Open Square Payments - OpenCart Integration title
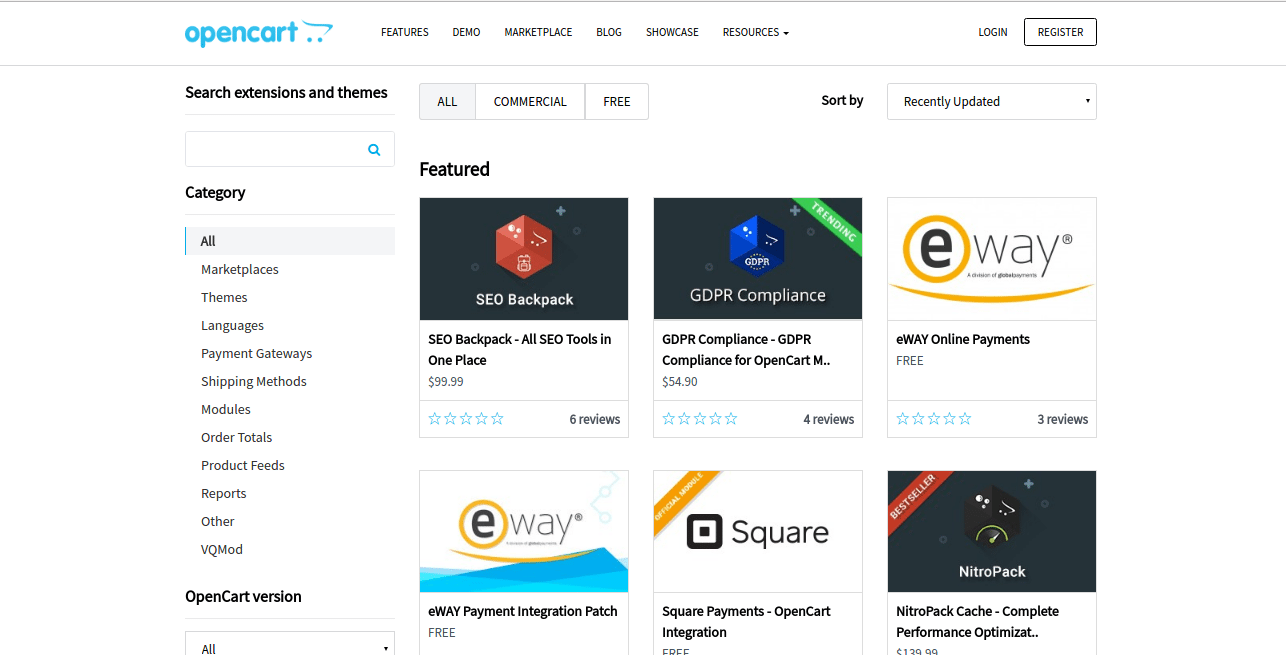The width and height of the screenshot is (1286, 655). click(x=746, y=622)
